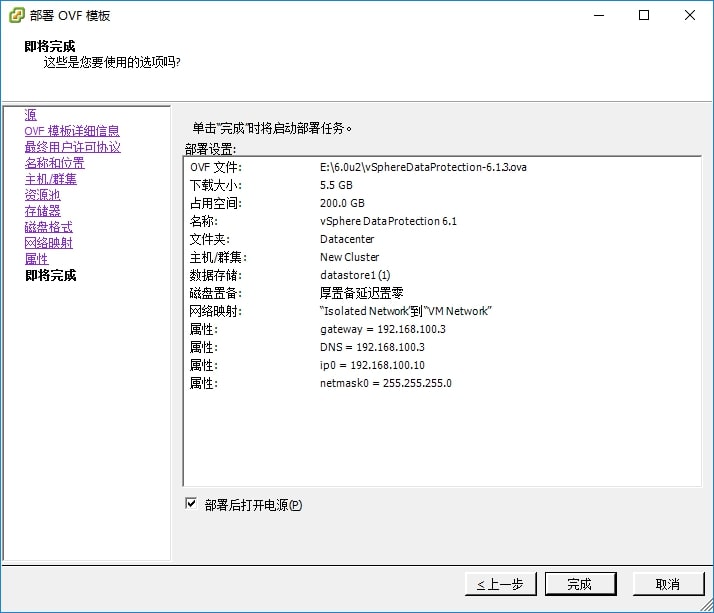Select the Isolated Network to VM Network mapping
Image resolution: width=714 pixels, height=613 pixels.
click(x=406, y=311)
